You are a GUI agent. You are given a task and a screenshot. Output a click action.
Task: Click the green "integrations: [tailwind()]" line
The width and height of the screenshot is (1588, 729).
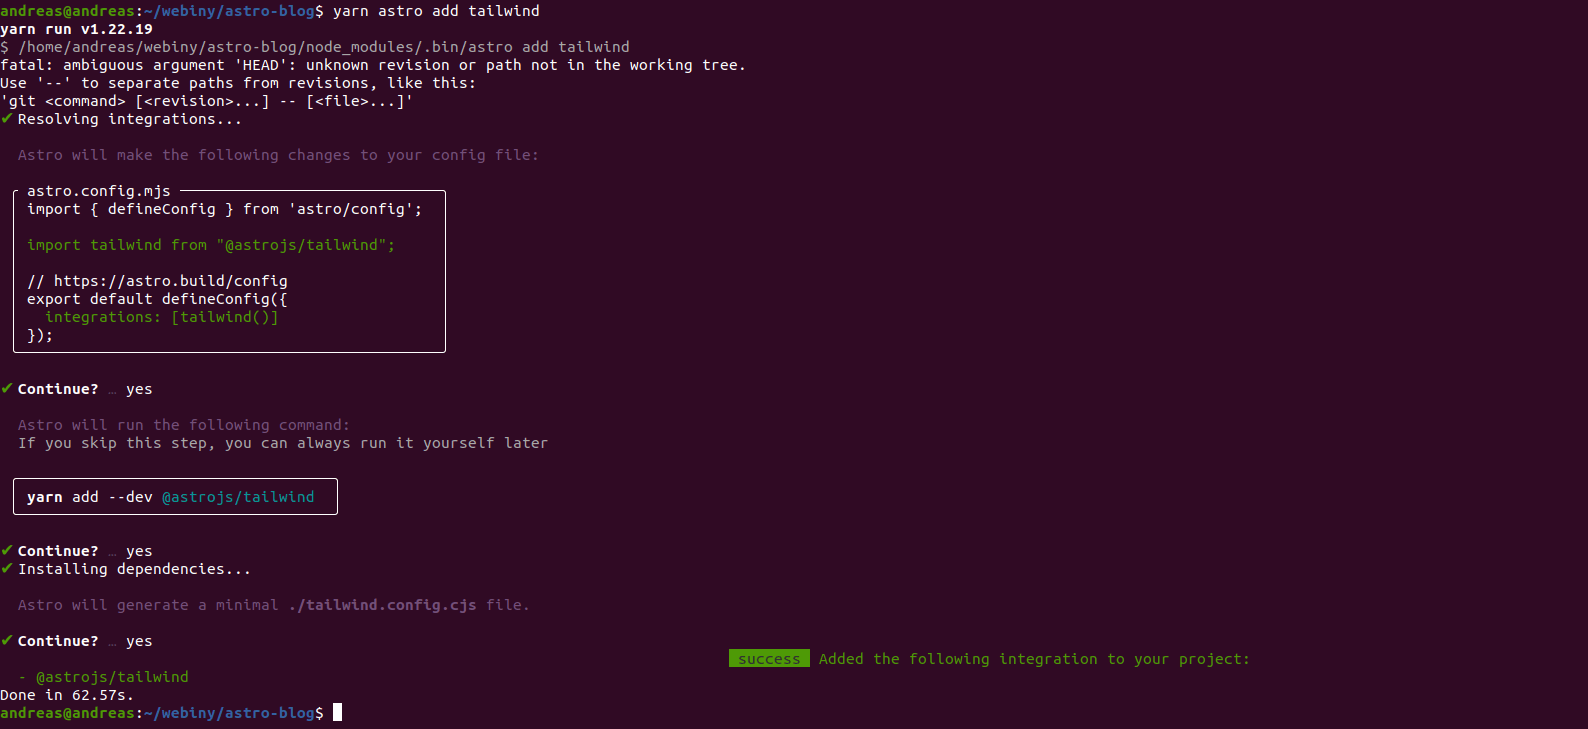[162, 317]
